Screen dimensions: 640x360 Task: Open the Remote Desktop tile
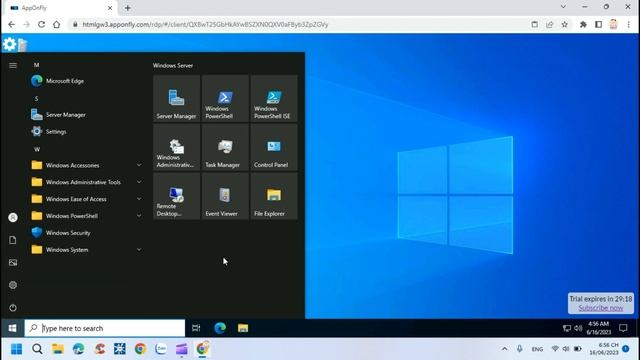pyautogui.click(x=176, y=196)
